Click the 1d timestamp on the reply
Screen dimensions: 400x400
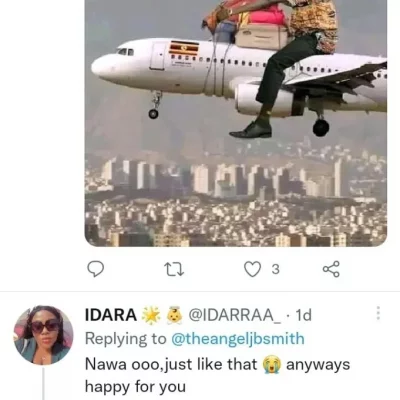[x=303, y=315]
